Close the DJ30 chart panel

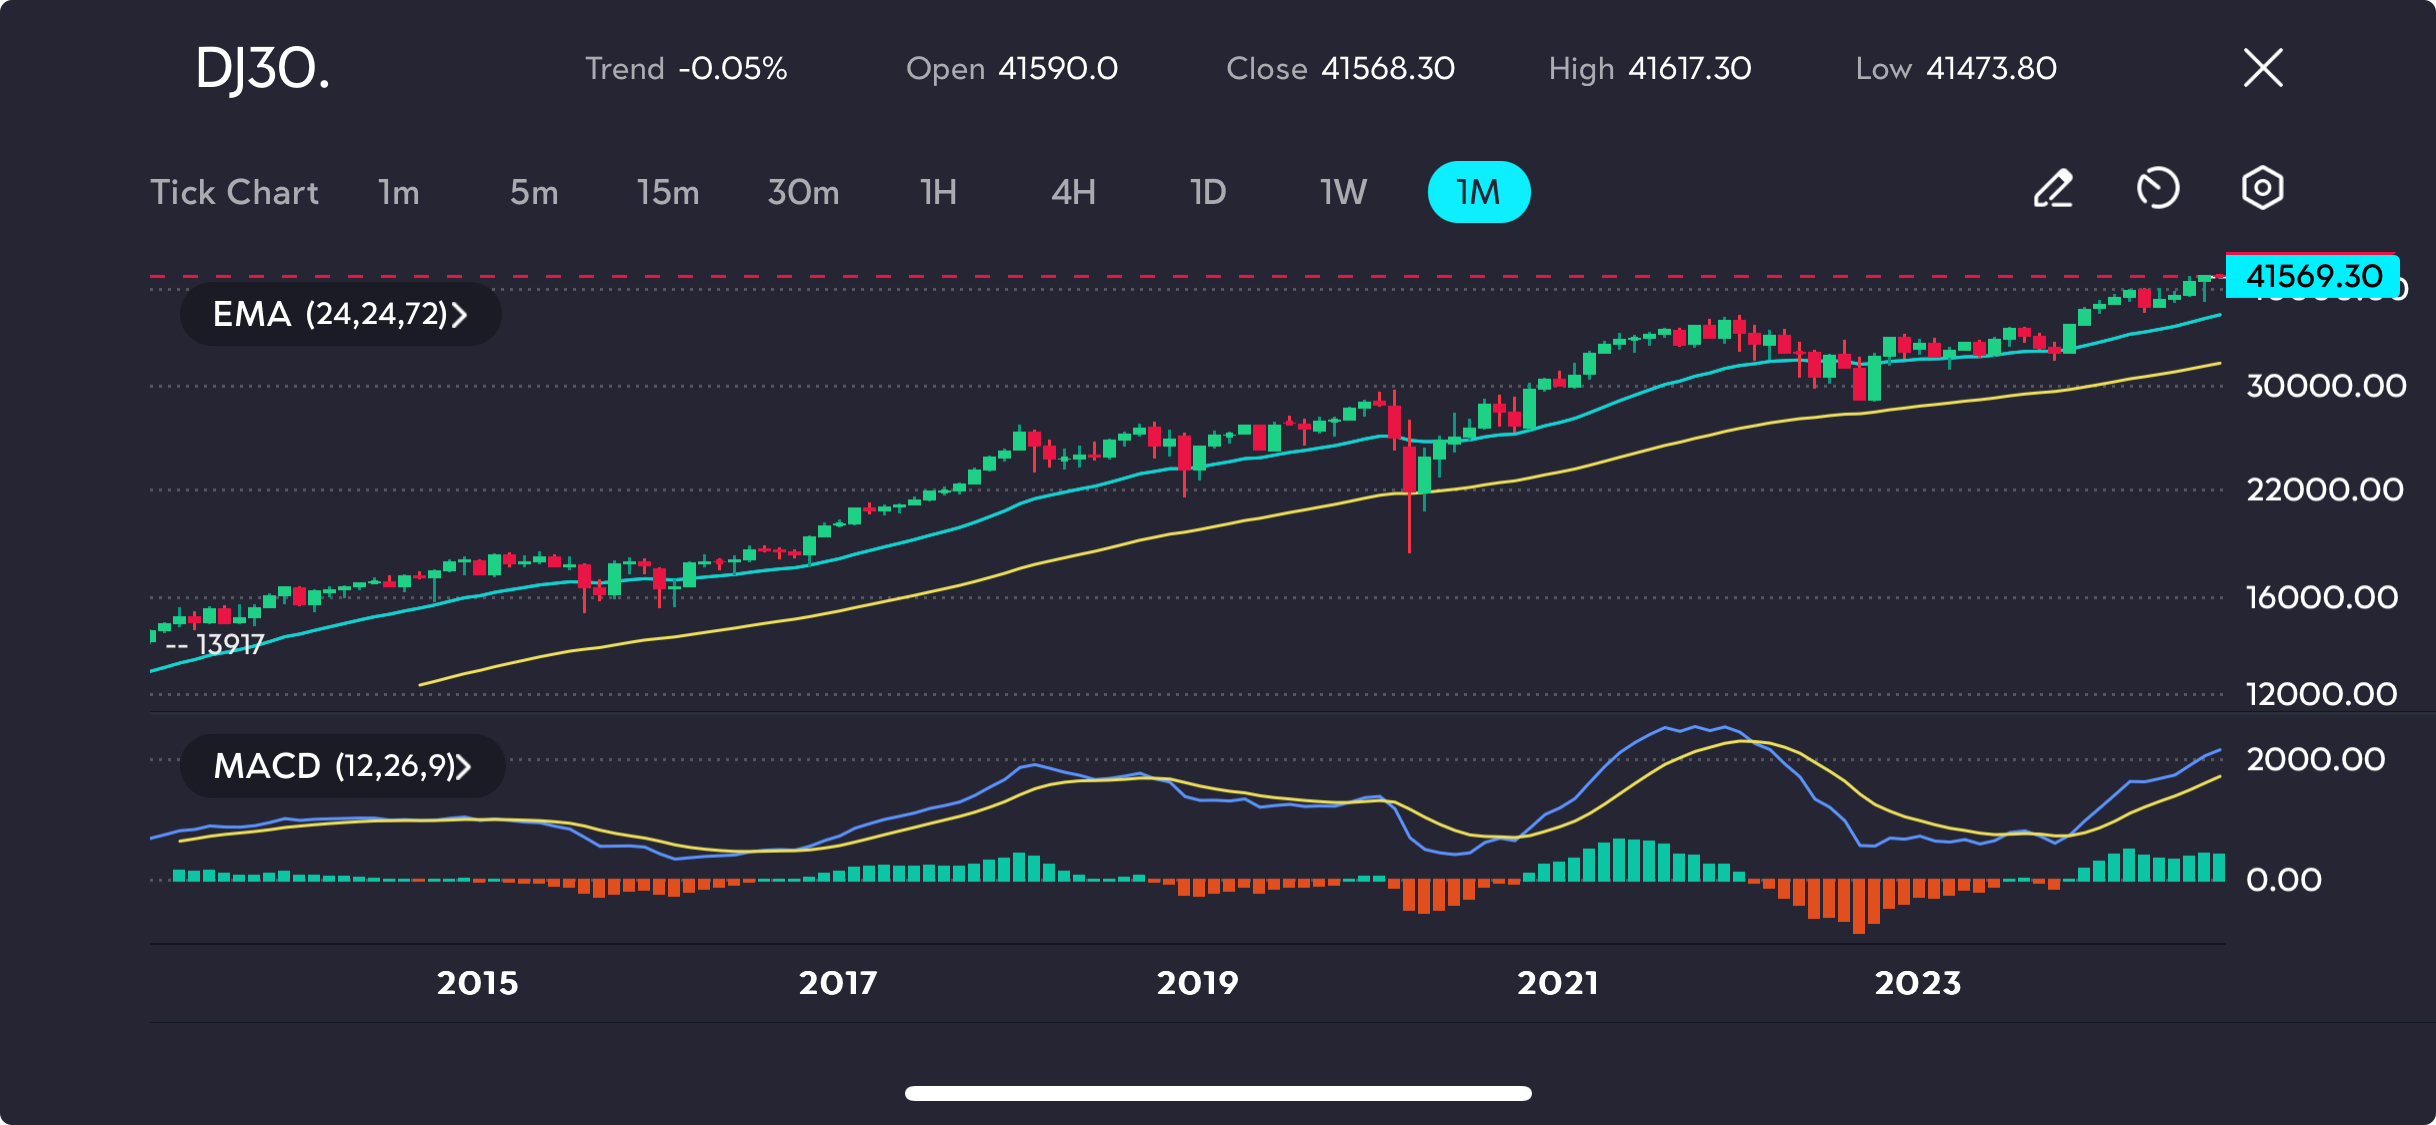2263,68
